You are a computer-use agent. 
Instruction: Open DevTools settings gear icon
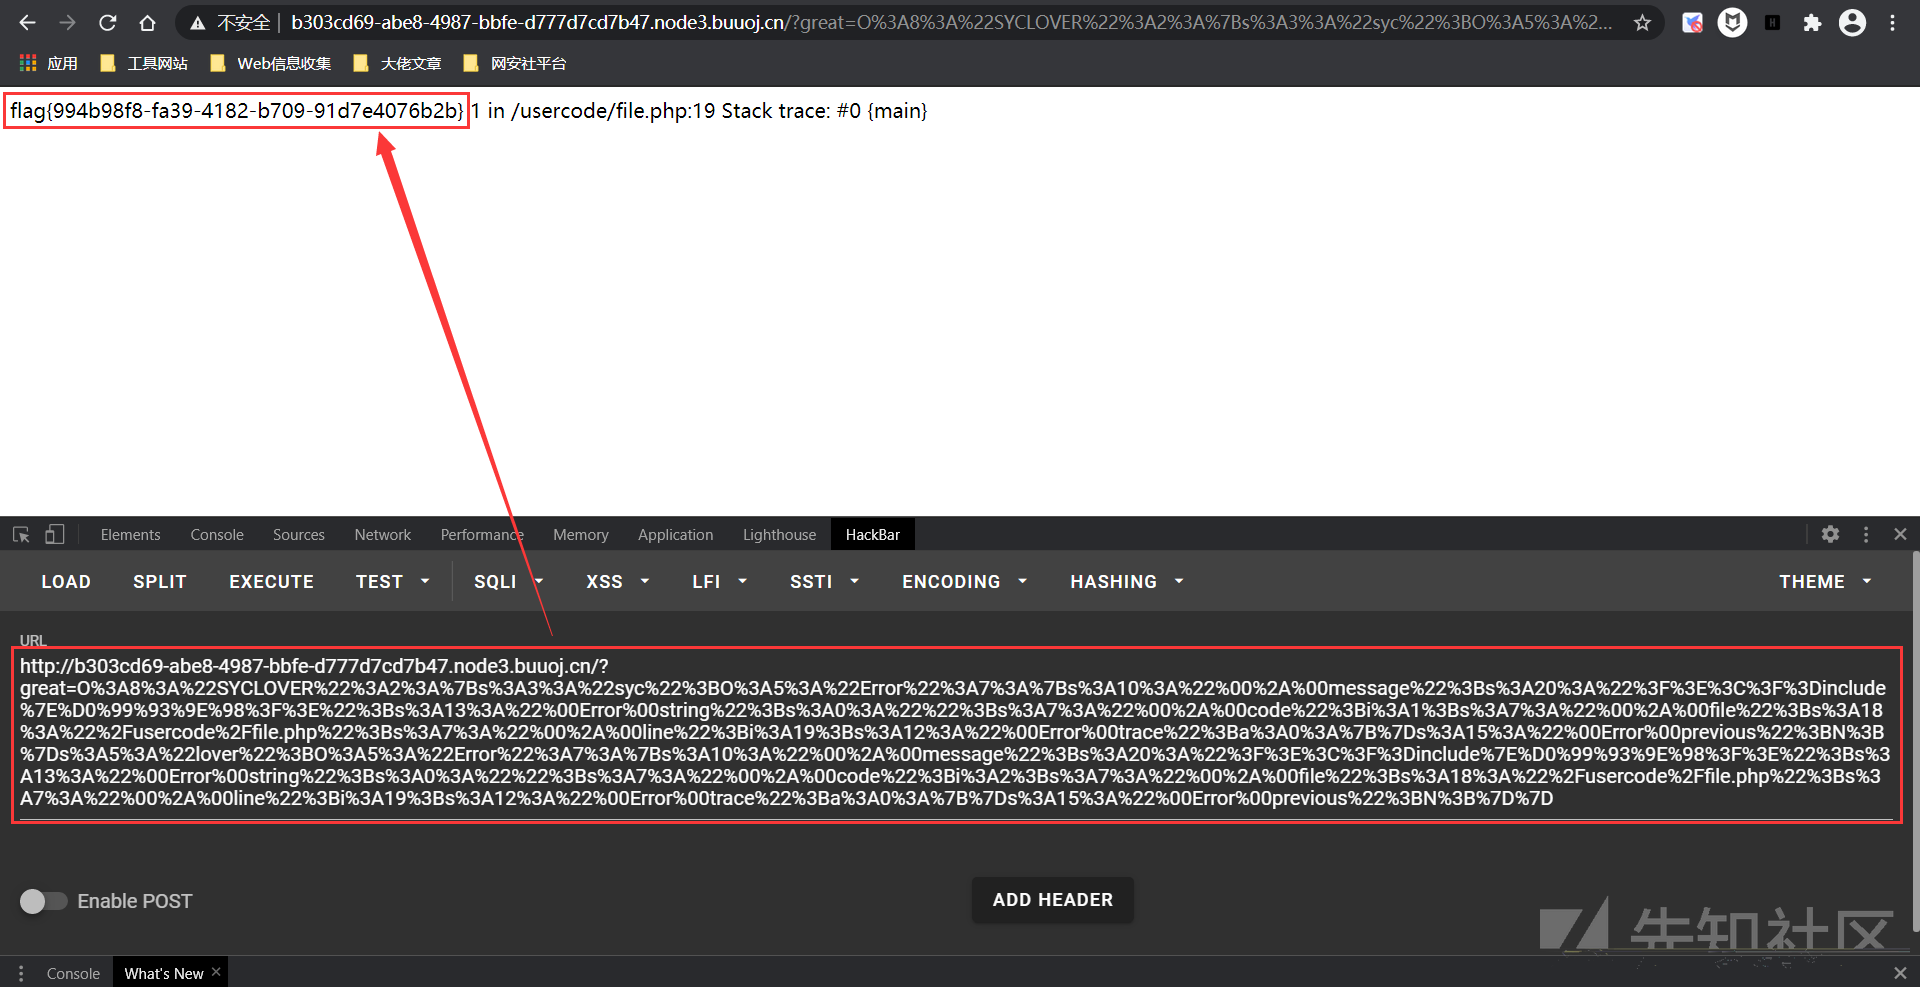[1830, 535]
